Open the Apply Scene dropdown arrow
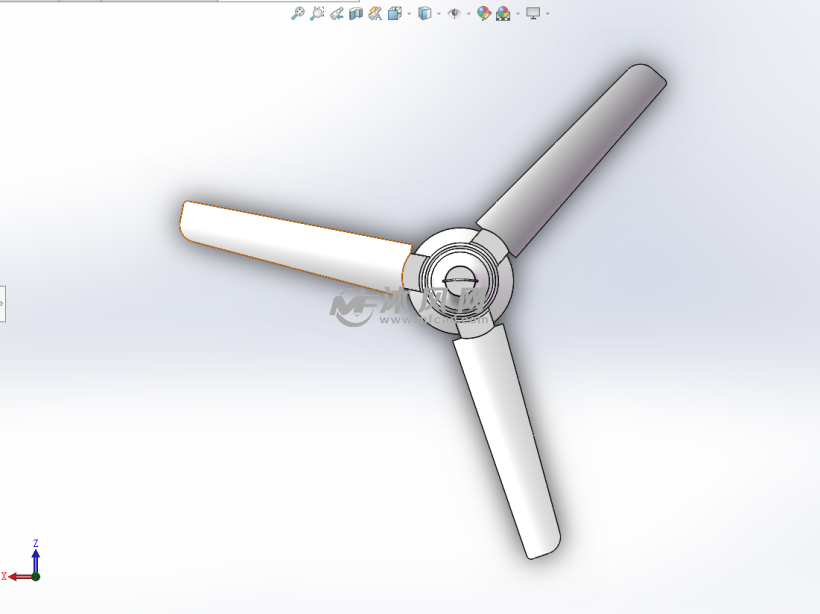Viewport: 820px width, 614px height. pos(517,14)
